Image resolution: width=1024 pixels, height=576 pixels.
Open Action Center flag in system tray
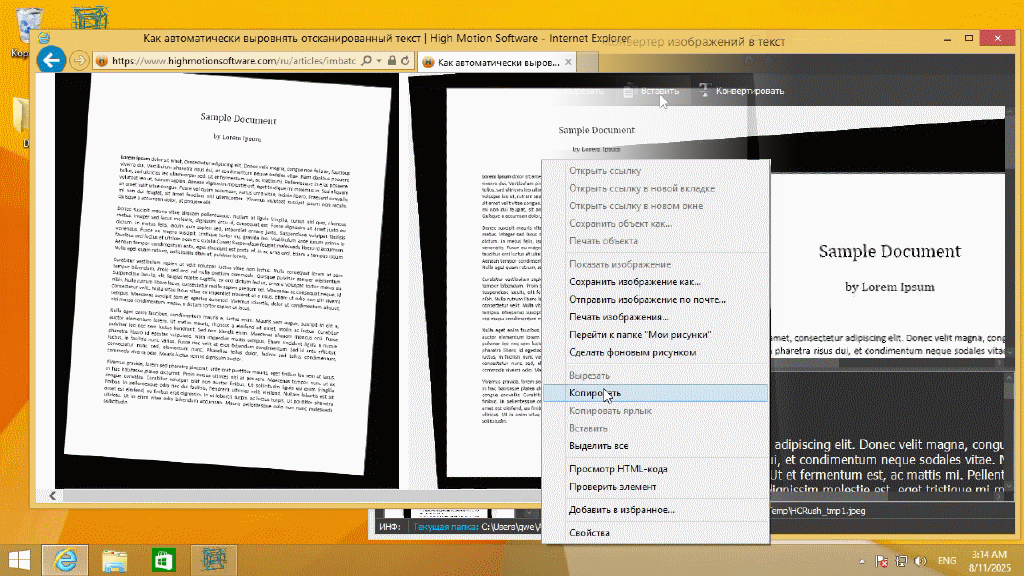point(881,561)
